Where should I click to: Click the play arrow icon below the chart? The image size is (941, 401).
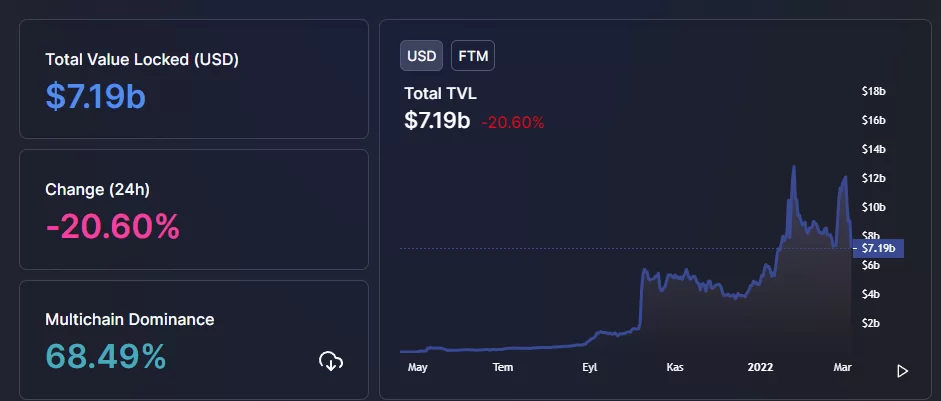click(x=903, y=371)
